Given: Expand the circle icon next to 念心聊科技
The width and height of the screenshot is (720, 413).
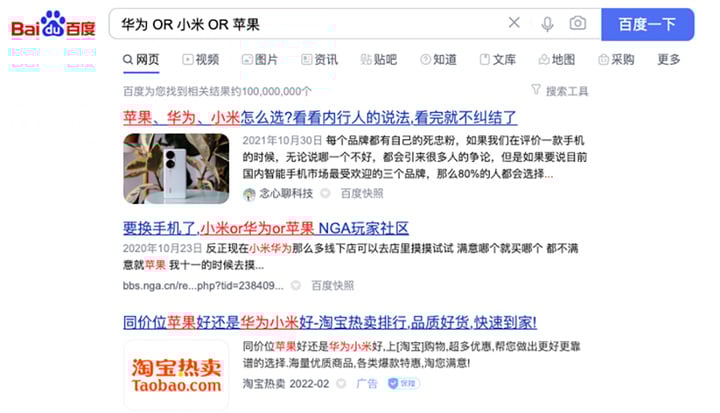Looking at the screenshot, I should pyautogui.click(x=325, y=193).
